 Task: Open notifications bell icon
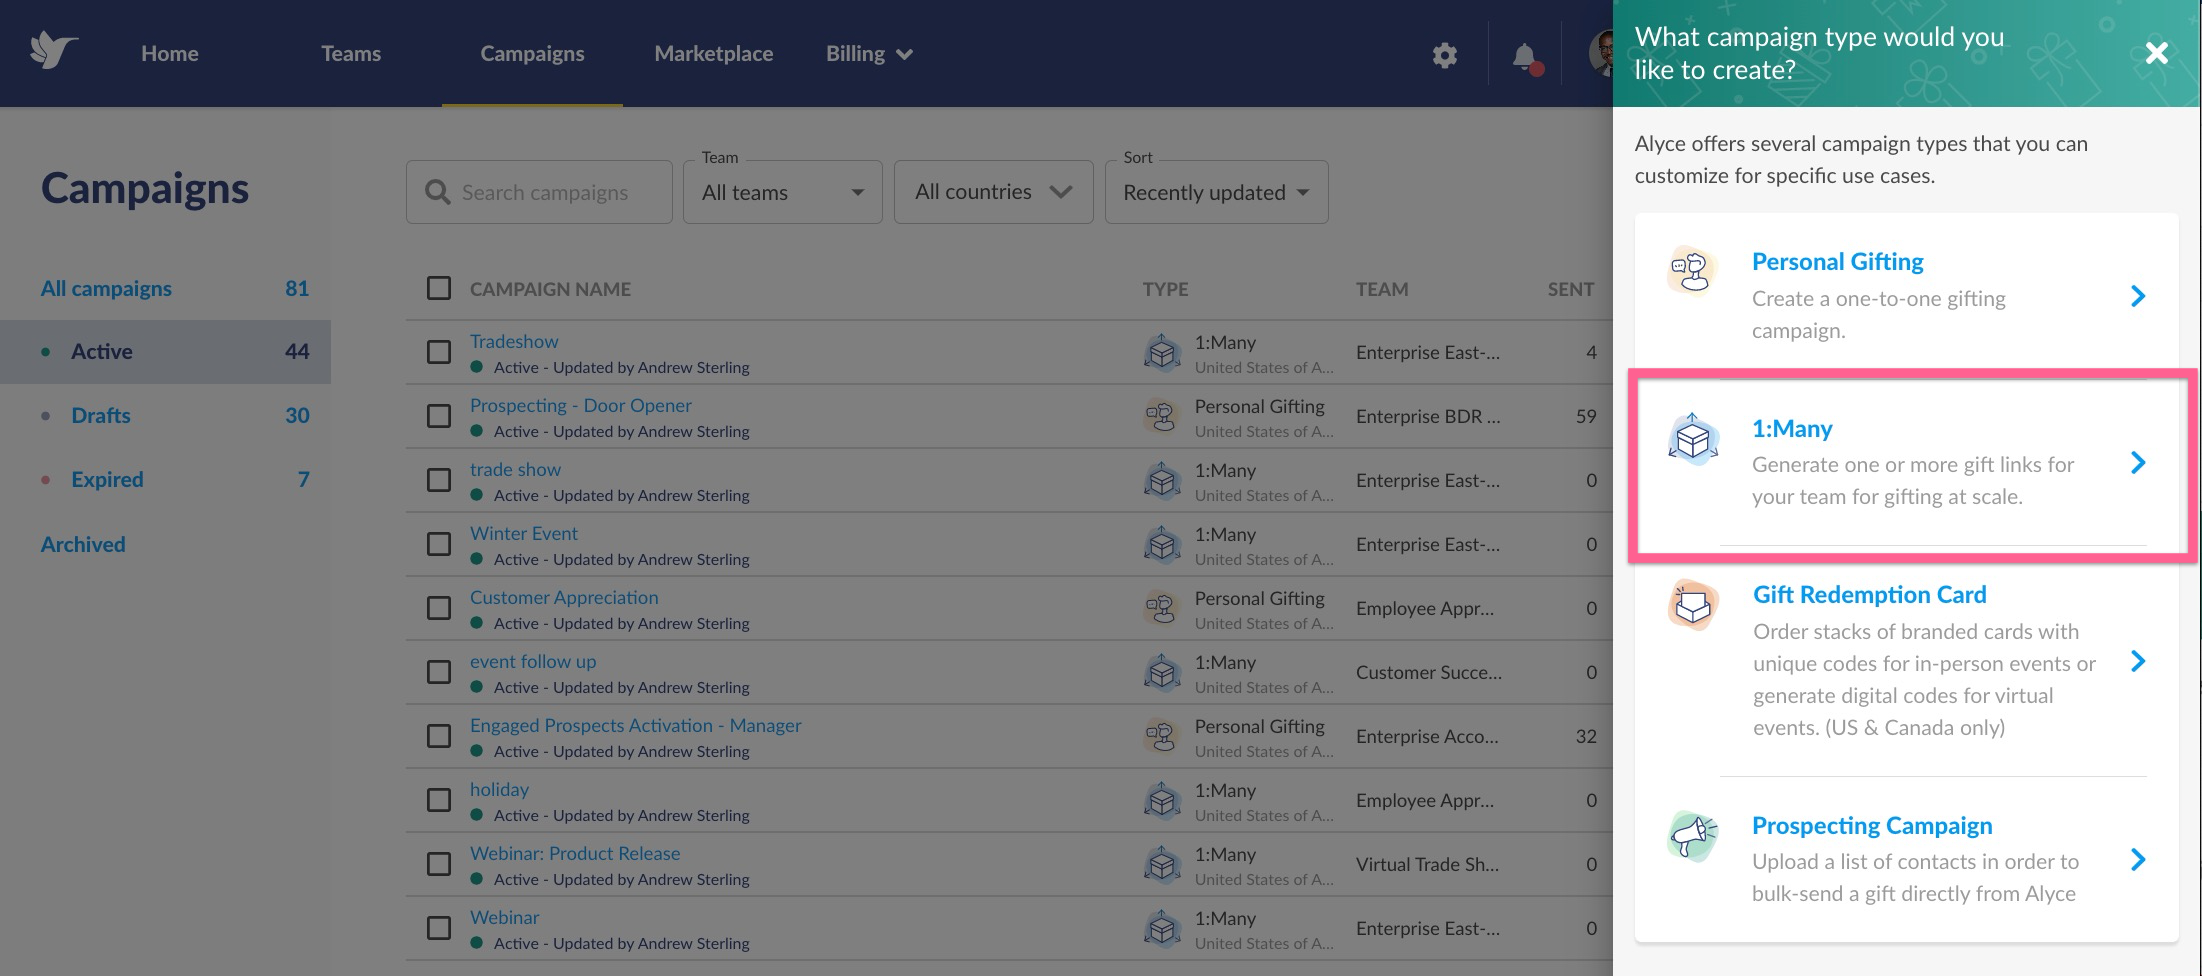(1525, 57)
